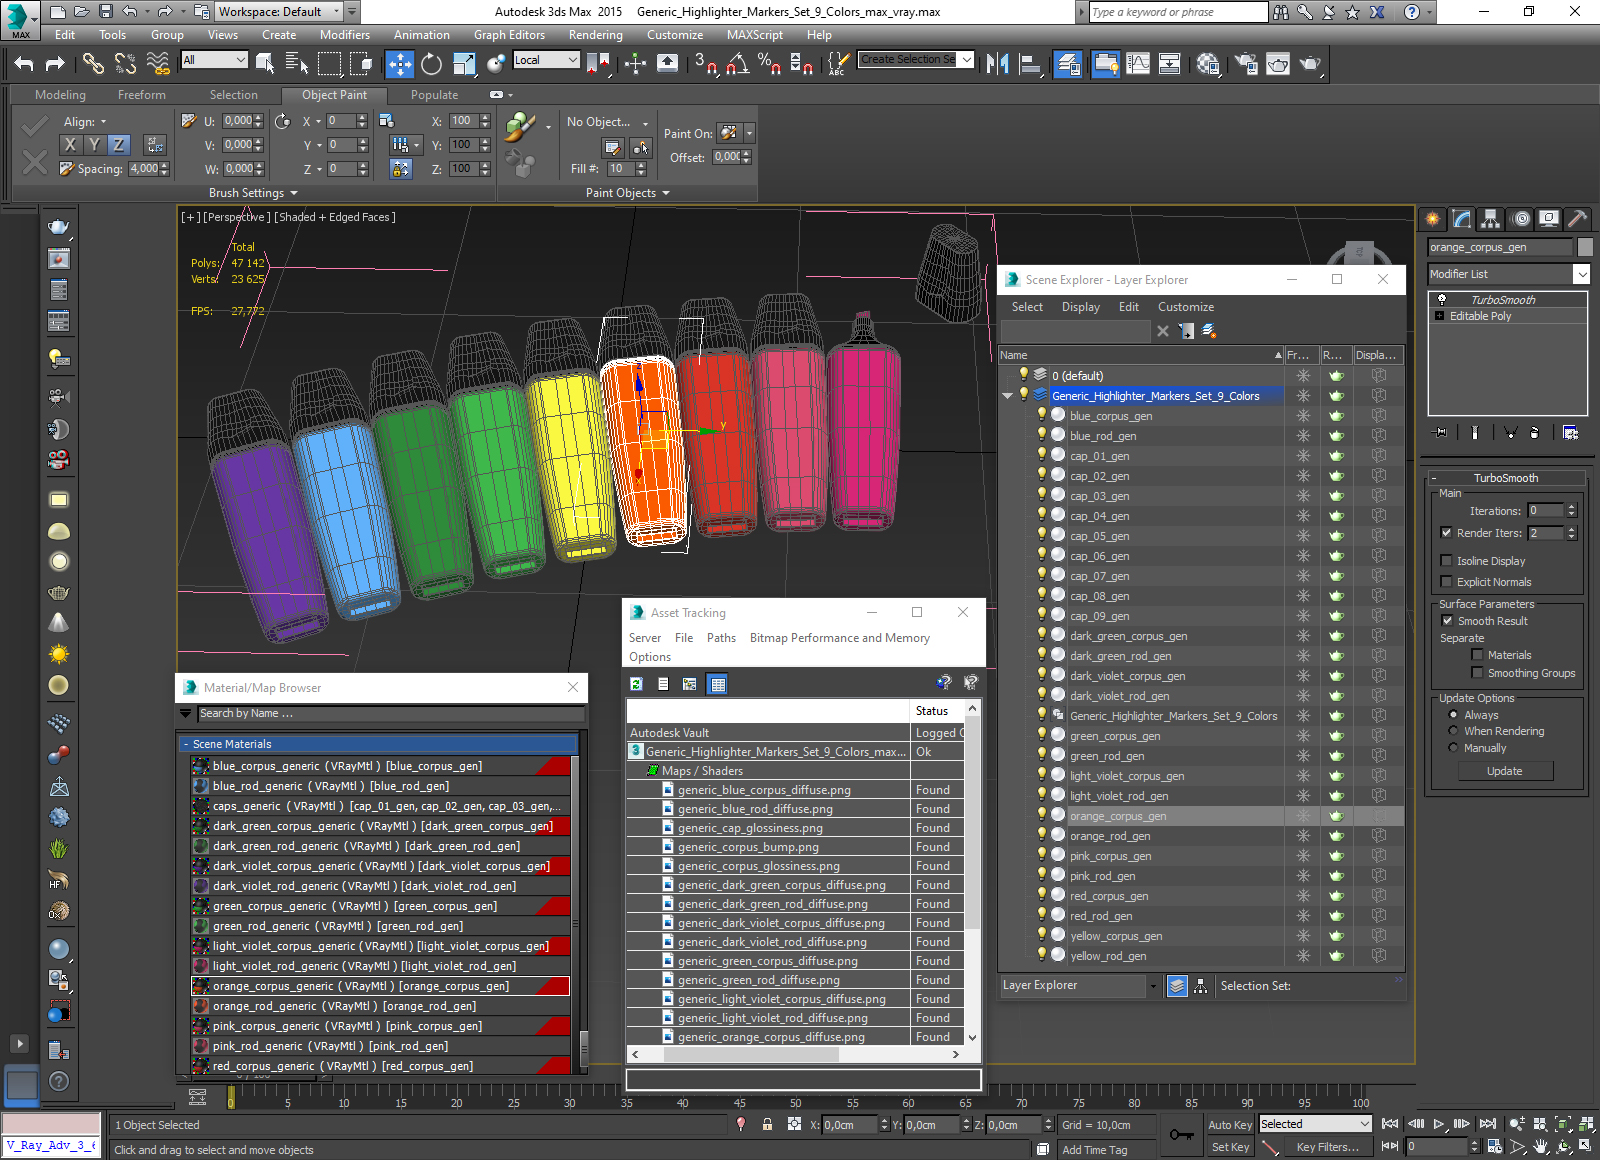Click Refresh icon in Asset Tracking
The height and width of the screenshot is (1160, 1600).
(x=636, y=684)
